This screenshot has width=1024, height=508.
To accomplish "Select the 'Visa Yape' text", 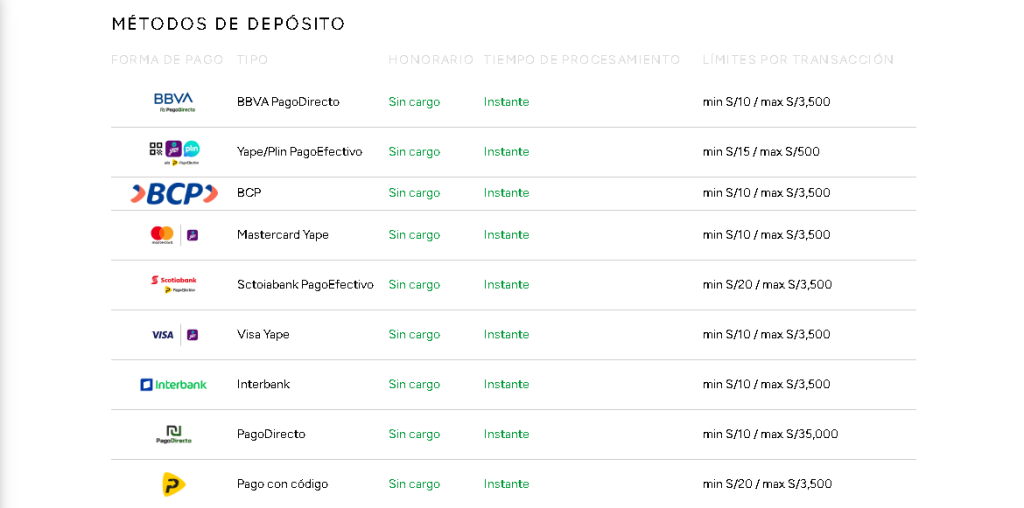I will point(263,334).
